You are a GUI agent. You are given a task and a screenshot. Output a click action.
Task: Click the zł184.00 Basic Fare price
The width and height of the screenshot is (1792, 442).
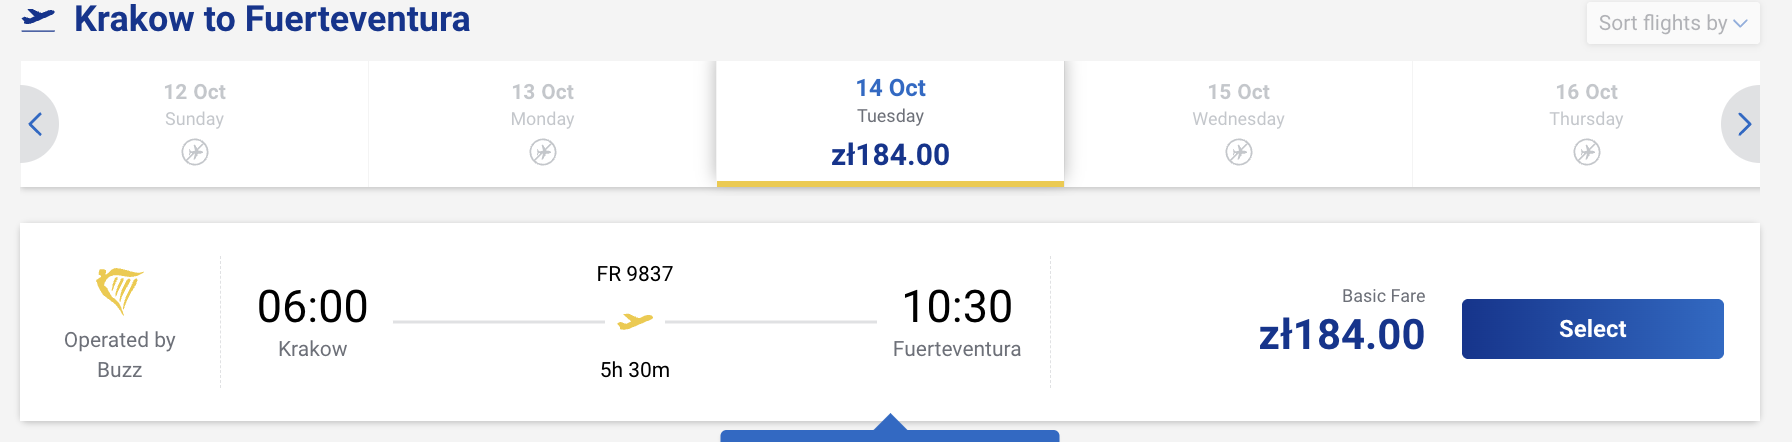[x=1342, y=335]
